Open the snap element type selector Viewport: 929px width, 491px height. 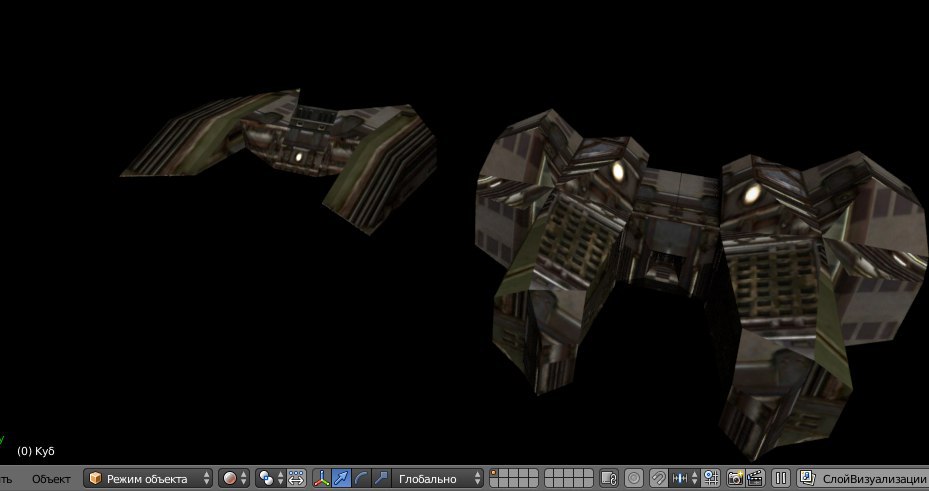click(x=684, y=478)
